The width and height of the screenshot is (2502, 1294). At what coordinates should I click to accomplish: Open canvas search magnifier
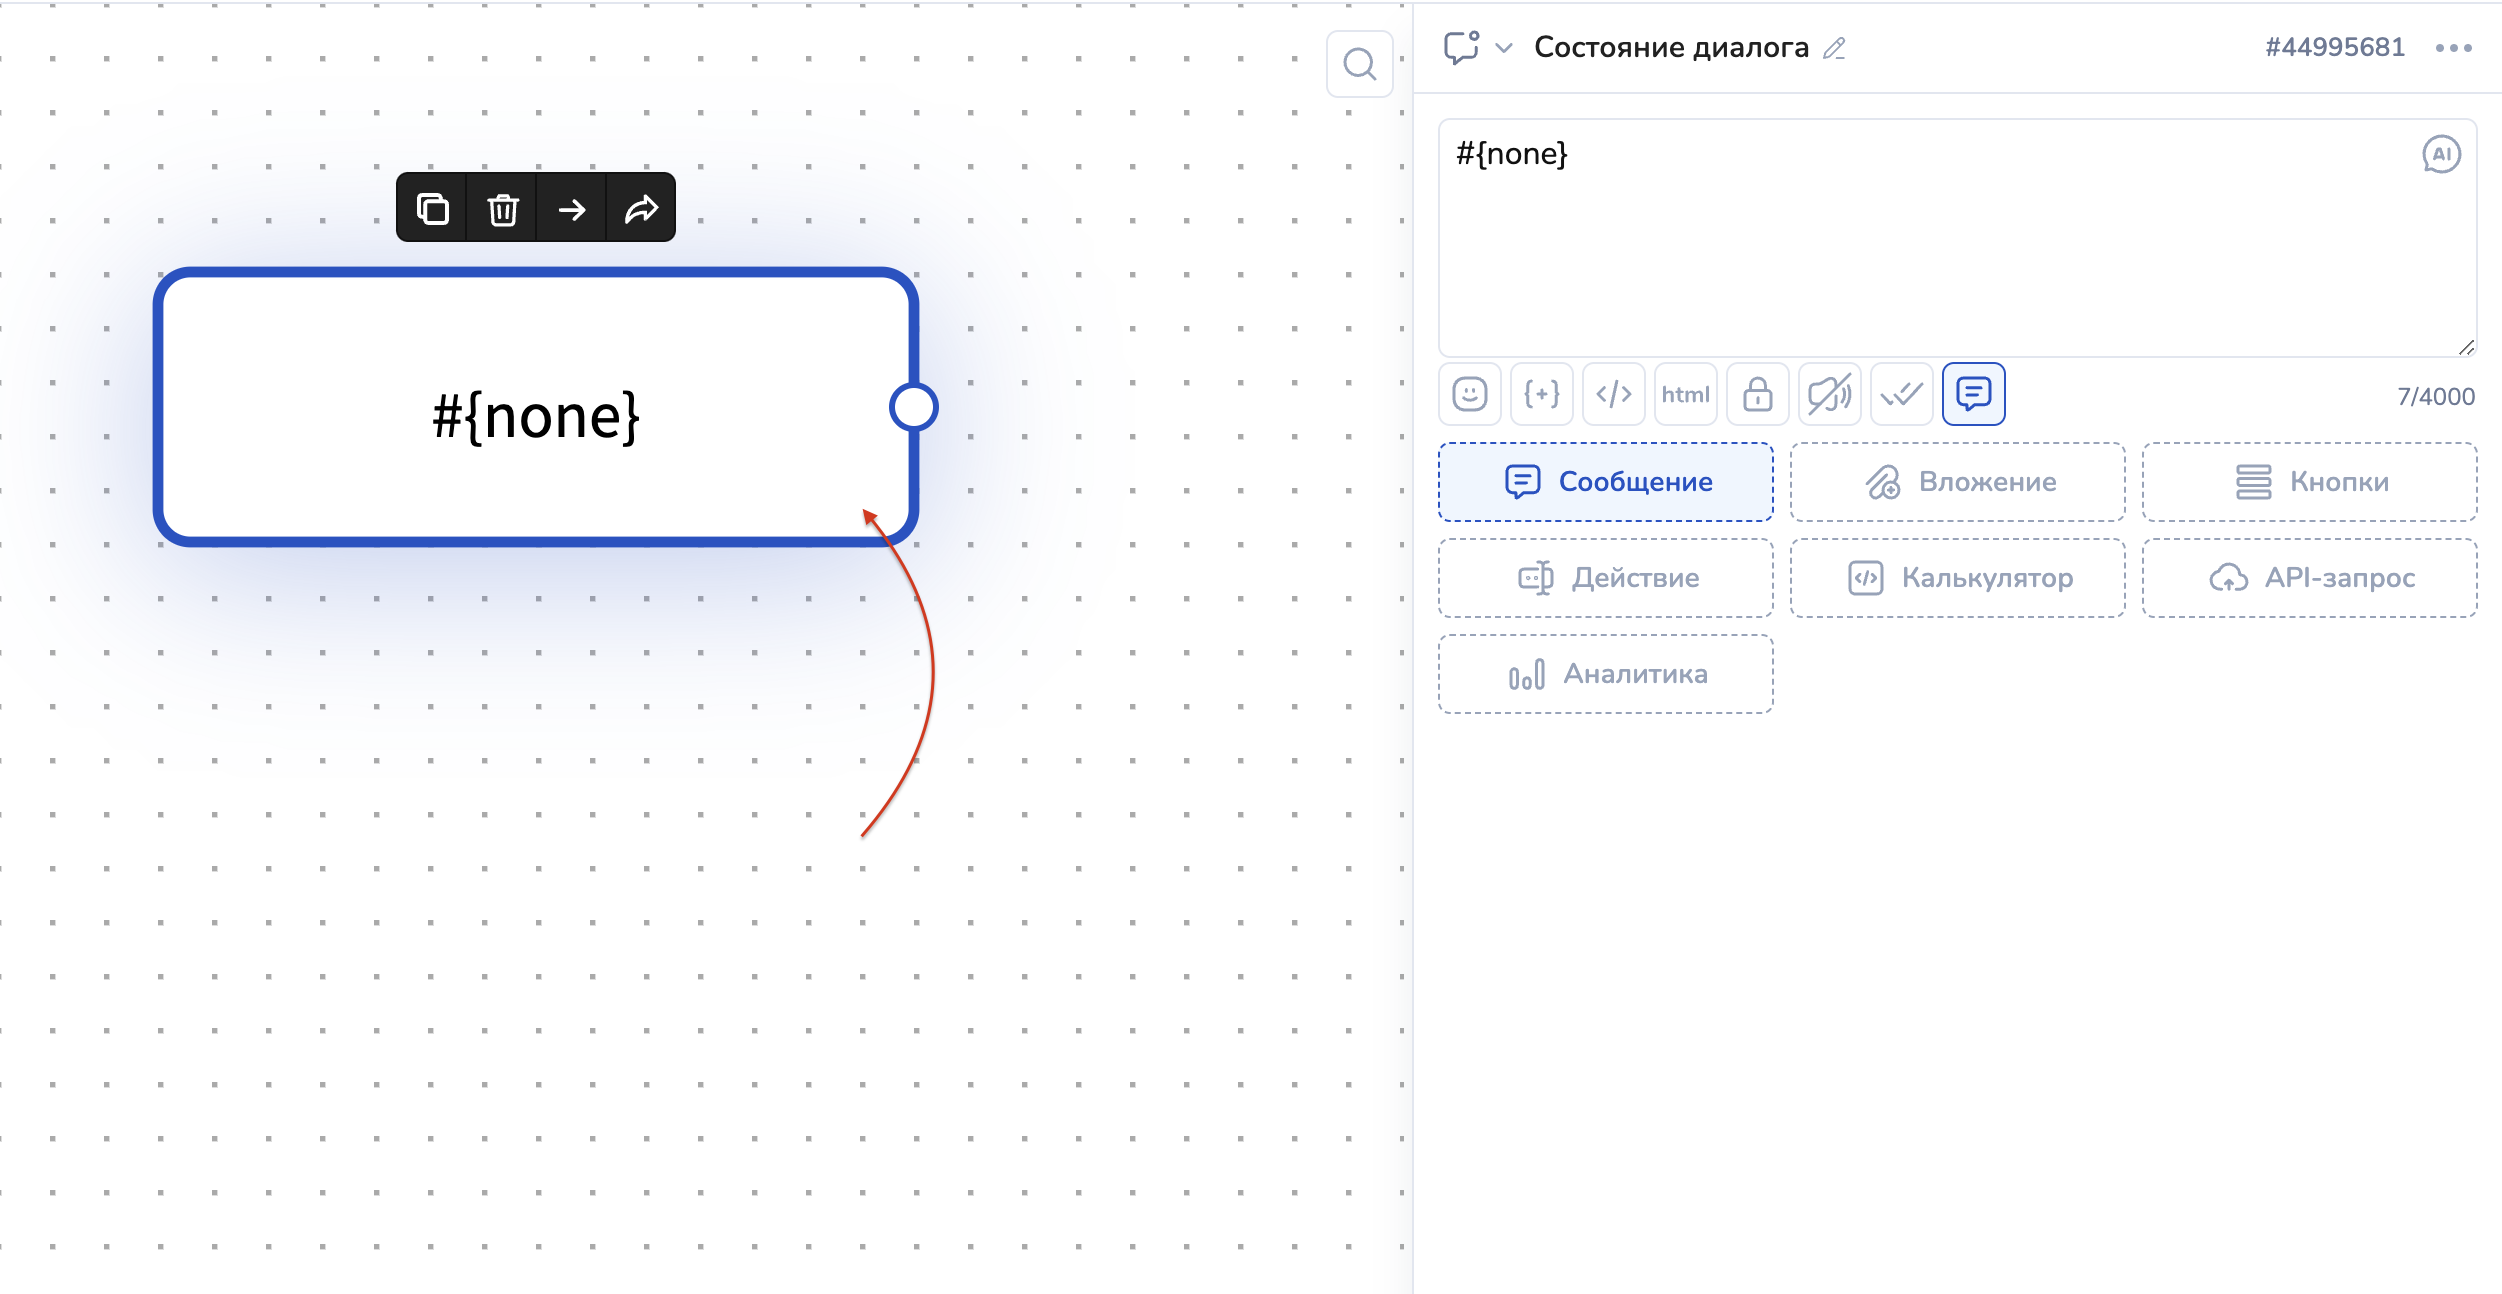coord(1359,65)
